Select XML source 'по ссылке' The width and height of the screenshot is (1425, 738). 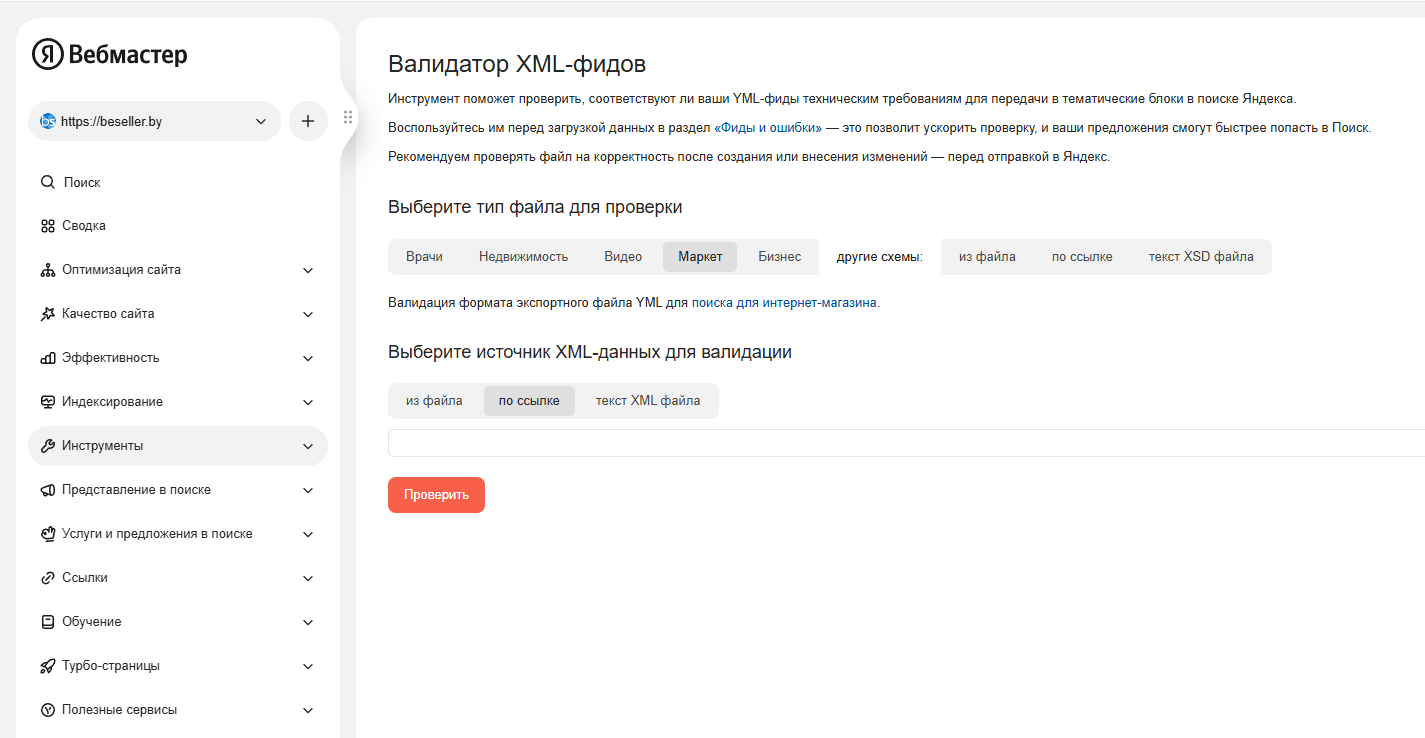click(x=529, y=401)
